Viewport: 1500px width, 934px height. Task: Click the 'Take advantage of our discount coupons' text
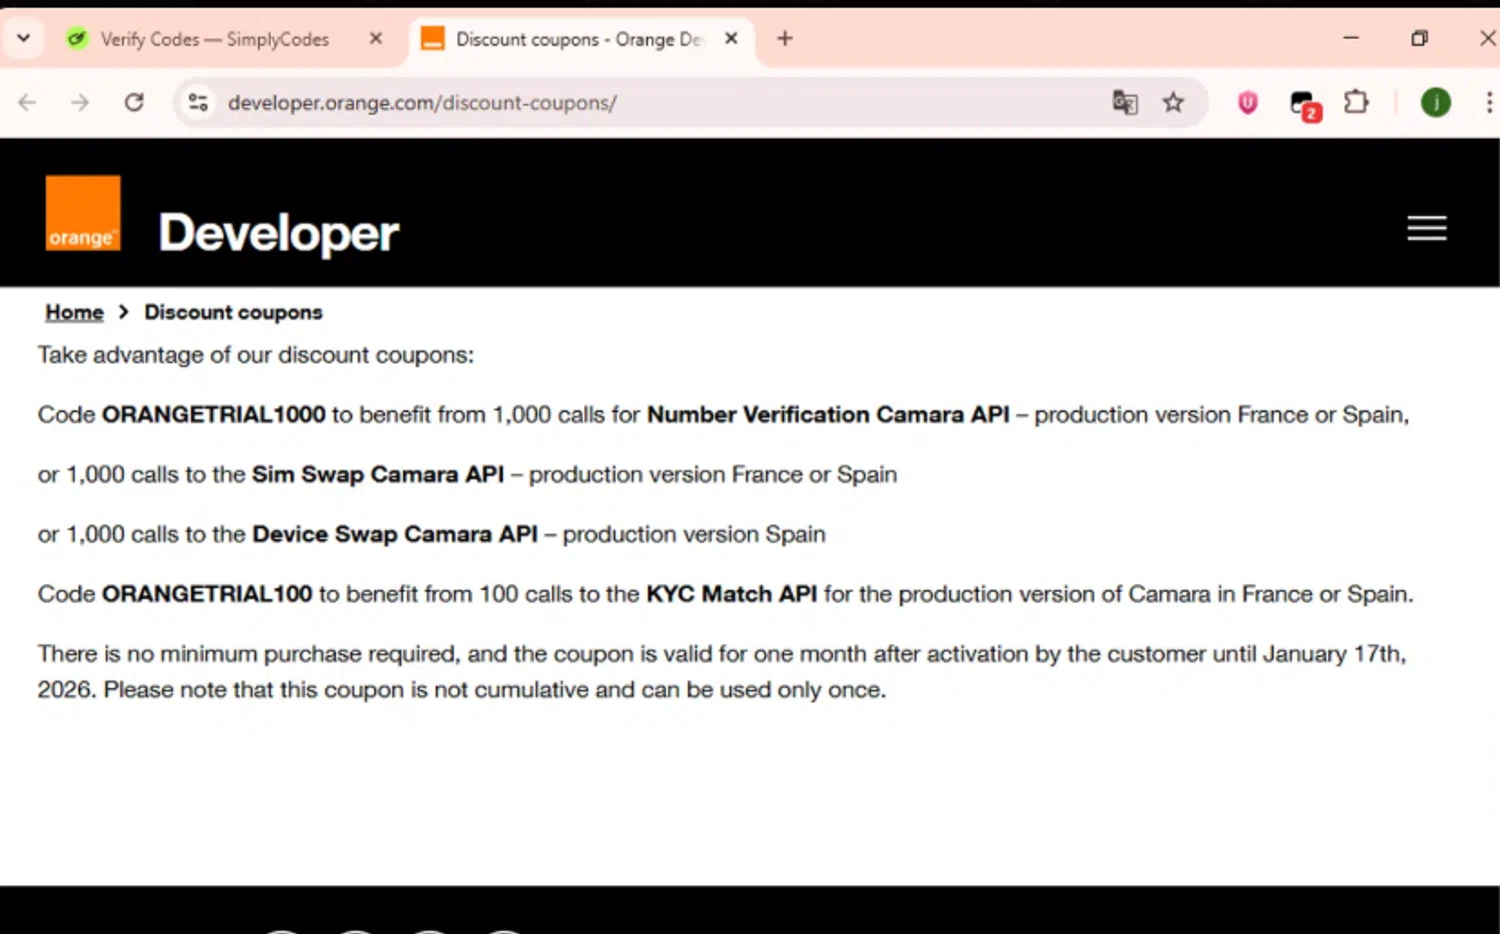pos(256,355)
